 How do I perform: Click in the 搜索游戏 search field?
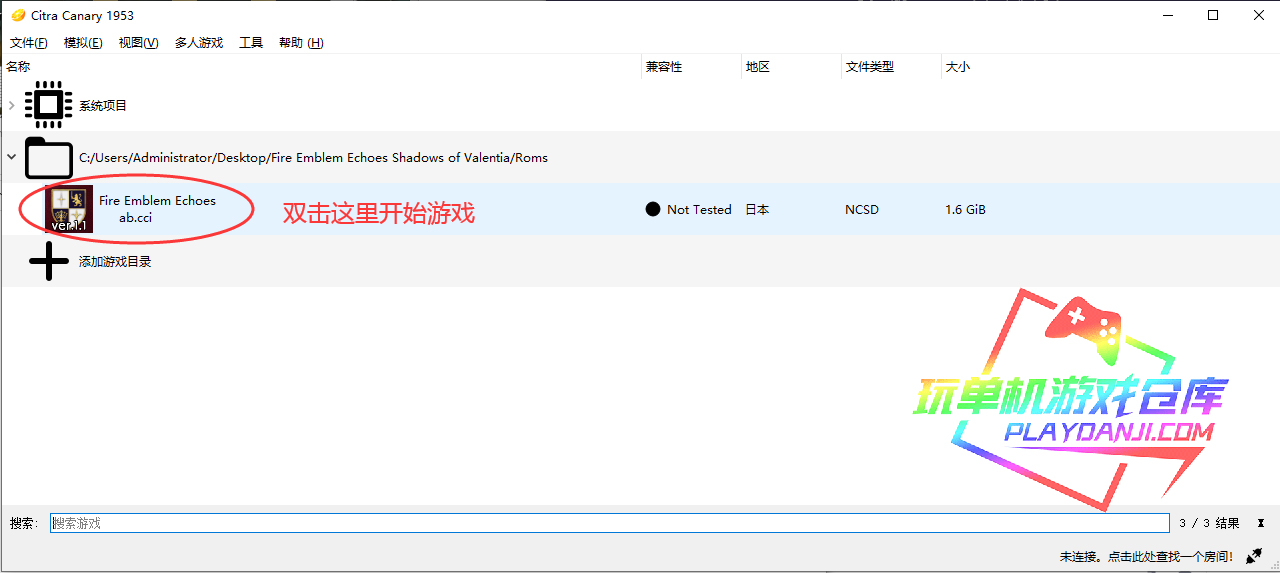(608, 523)
